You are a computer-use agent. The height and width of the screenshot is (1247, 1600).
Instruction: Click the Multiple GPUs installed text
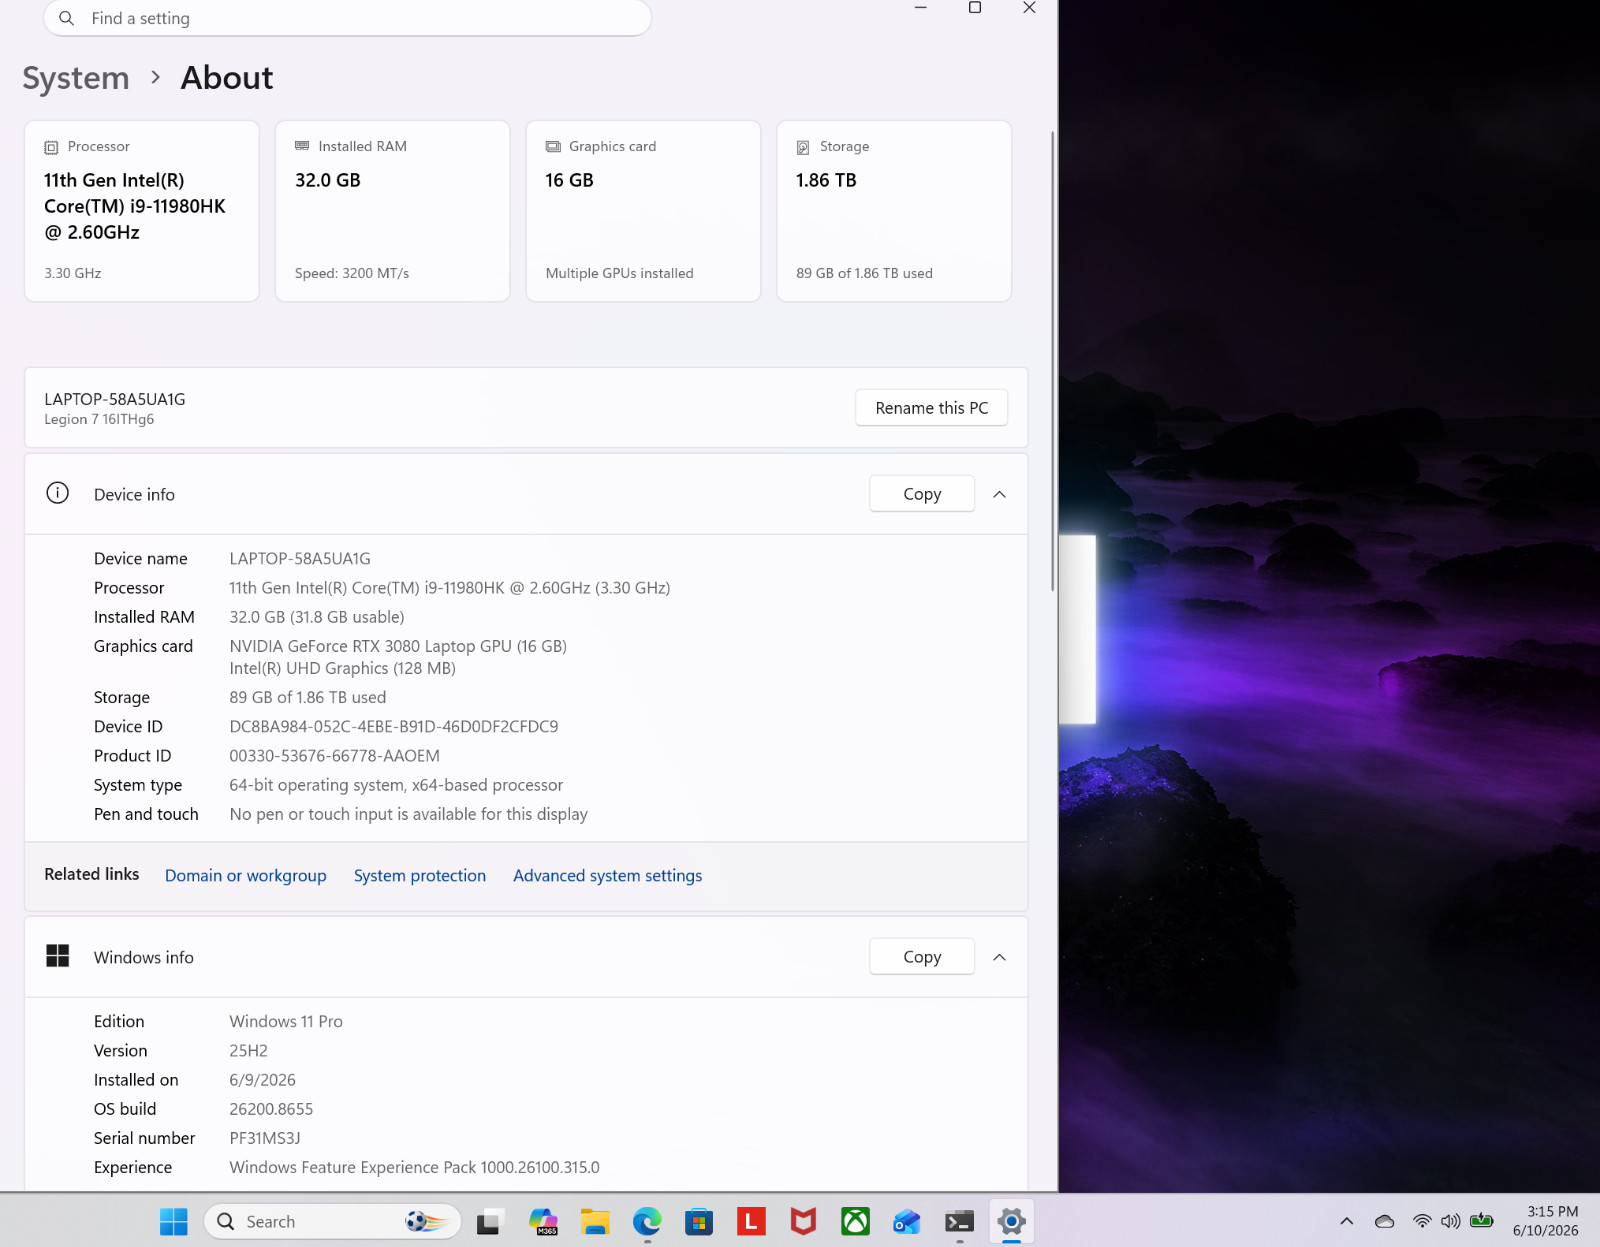point(620,273)
